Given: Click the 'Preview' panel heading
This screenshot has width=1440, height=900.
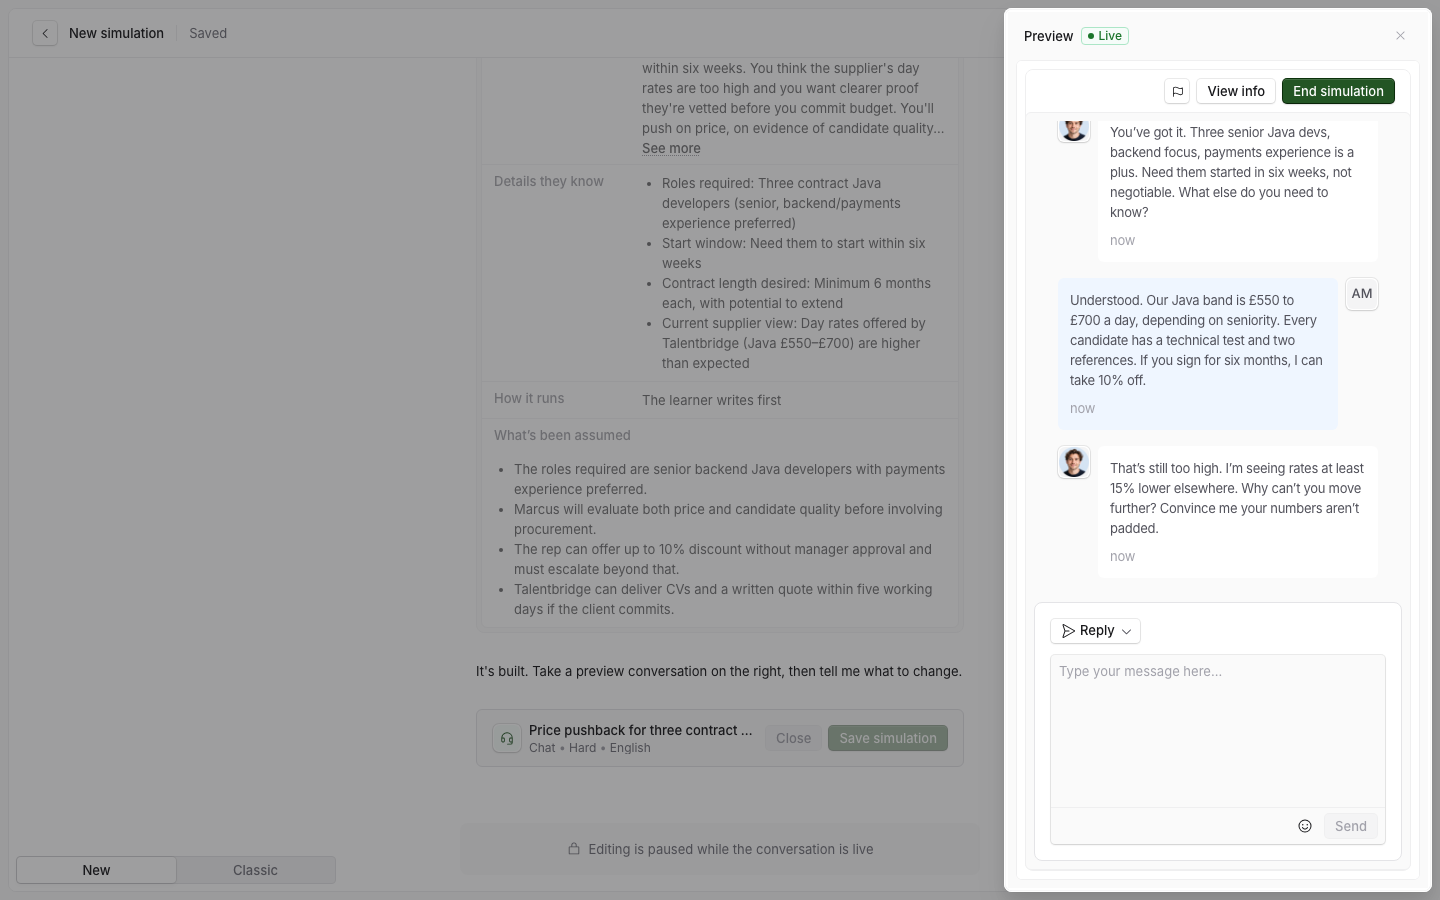Looking at the screenshot, I should click(1048, 36).
